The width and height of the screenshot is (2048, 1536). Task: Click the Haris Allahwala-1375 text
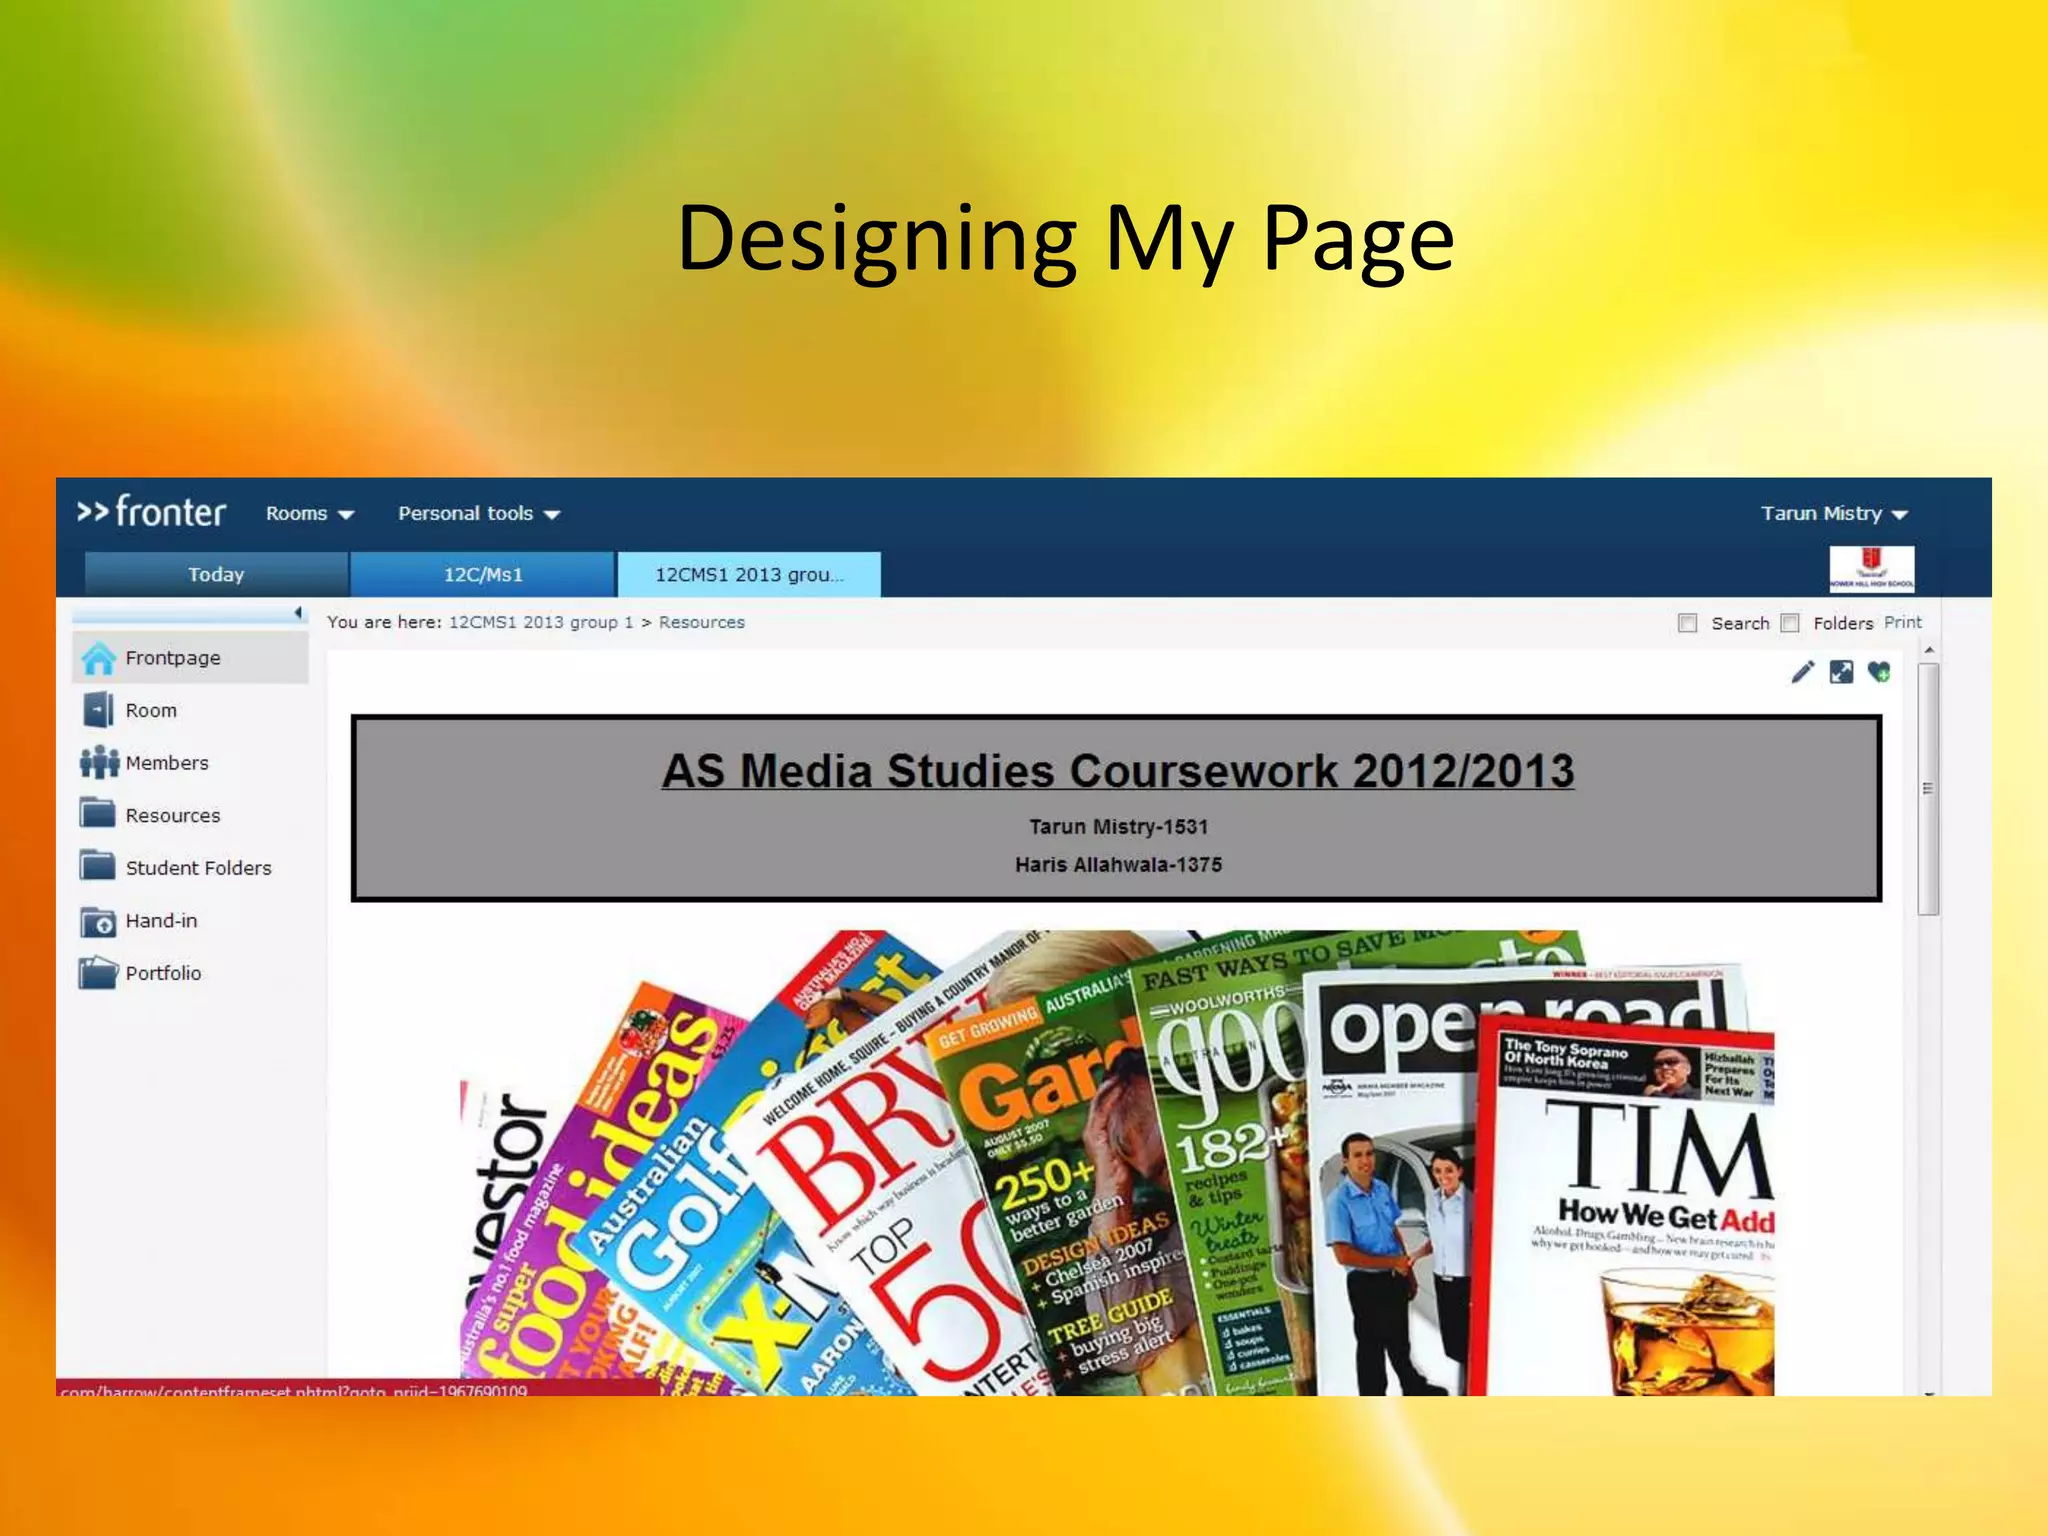pos(1119,865)
